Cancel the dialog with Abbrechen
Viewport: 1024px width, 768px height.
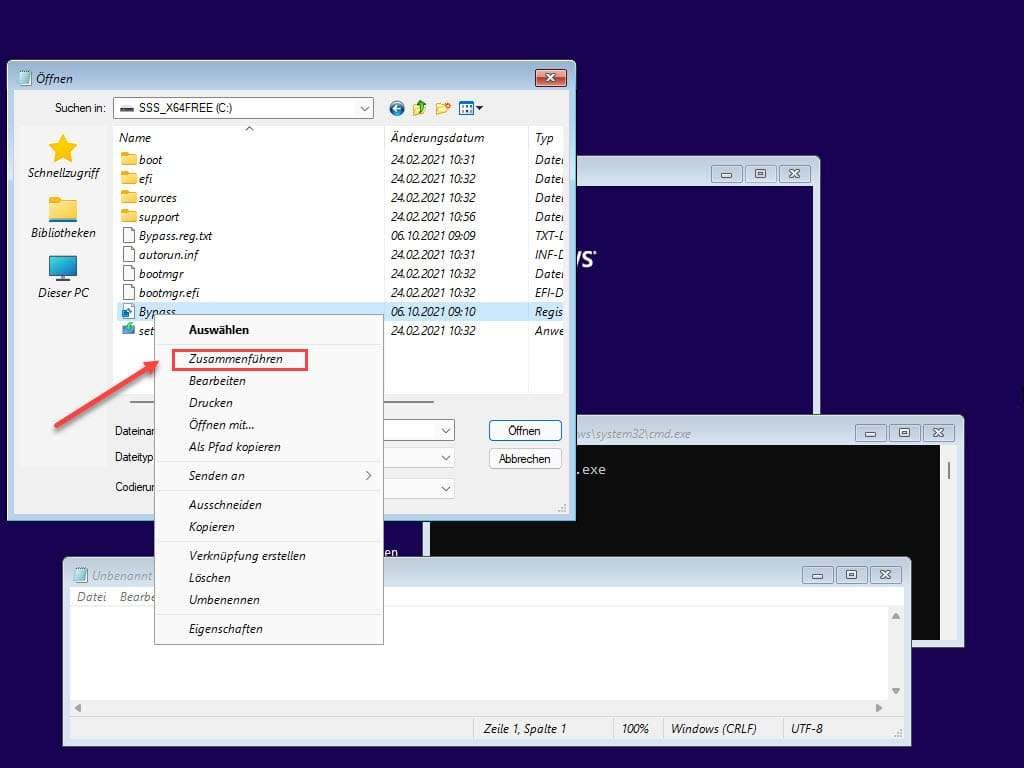click(525, 458)
